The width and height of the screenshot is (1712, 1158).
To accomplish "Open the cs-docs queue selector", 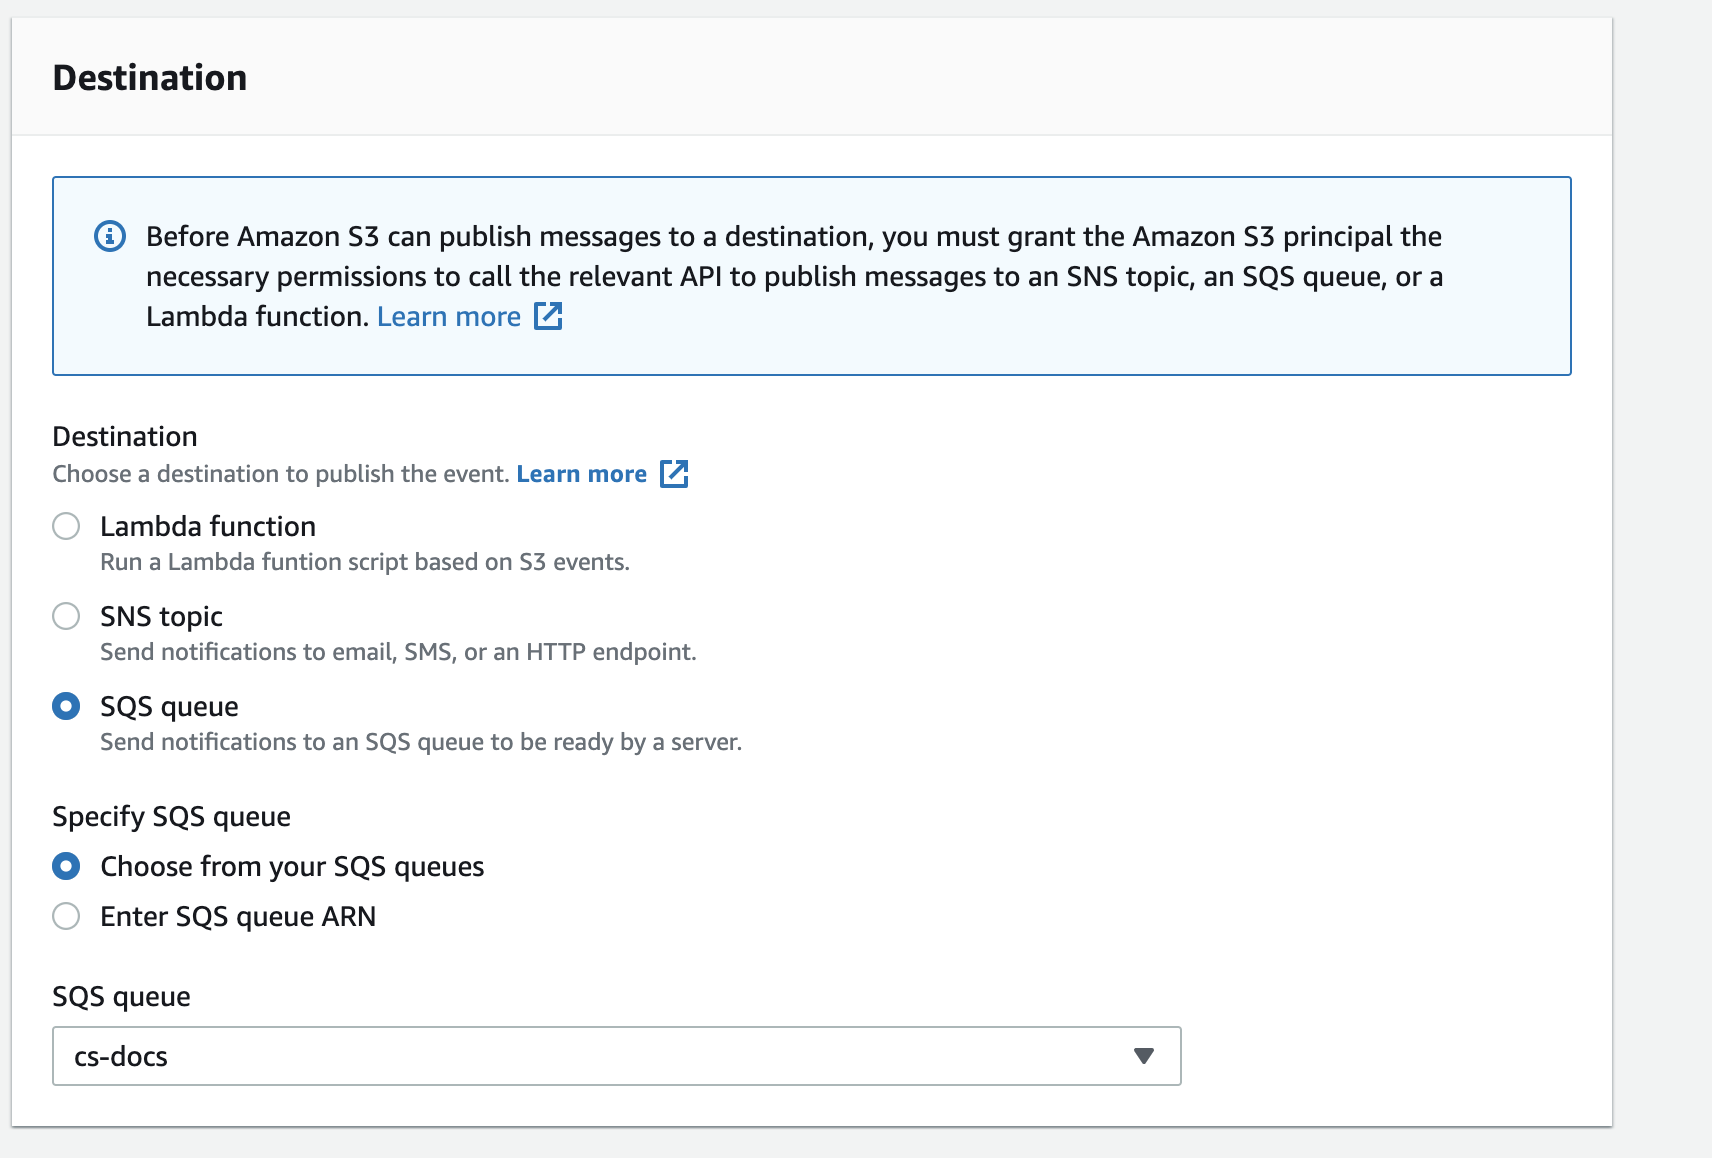I will [617, 1056].
